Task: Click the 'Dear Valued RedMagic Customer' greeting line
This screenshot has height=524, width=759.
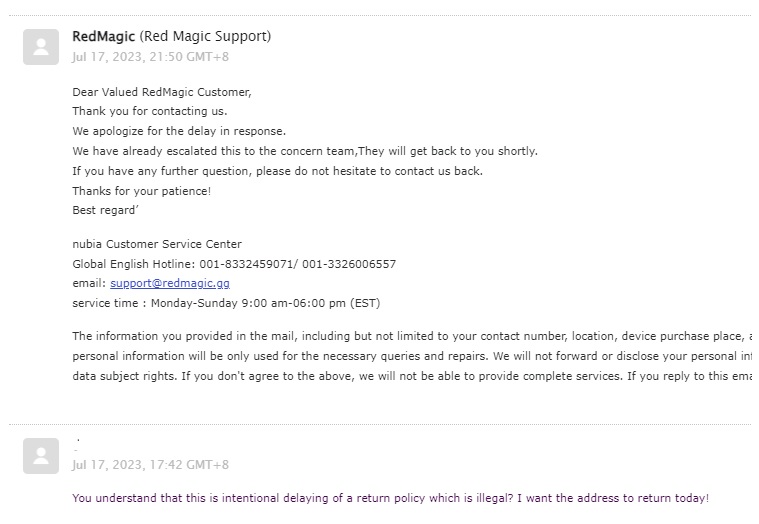Action: click(162, 92)
